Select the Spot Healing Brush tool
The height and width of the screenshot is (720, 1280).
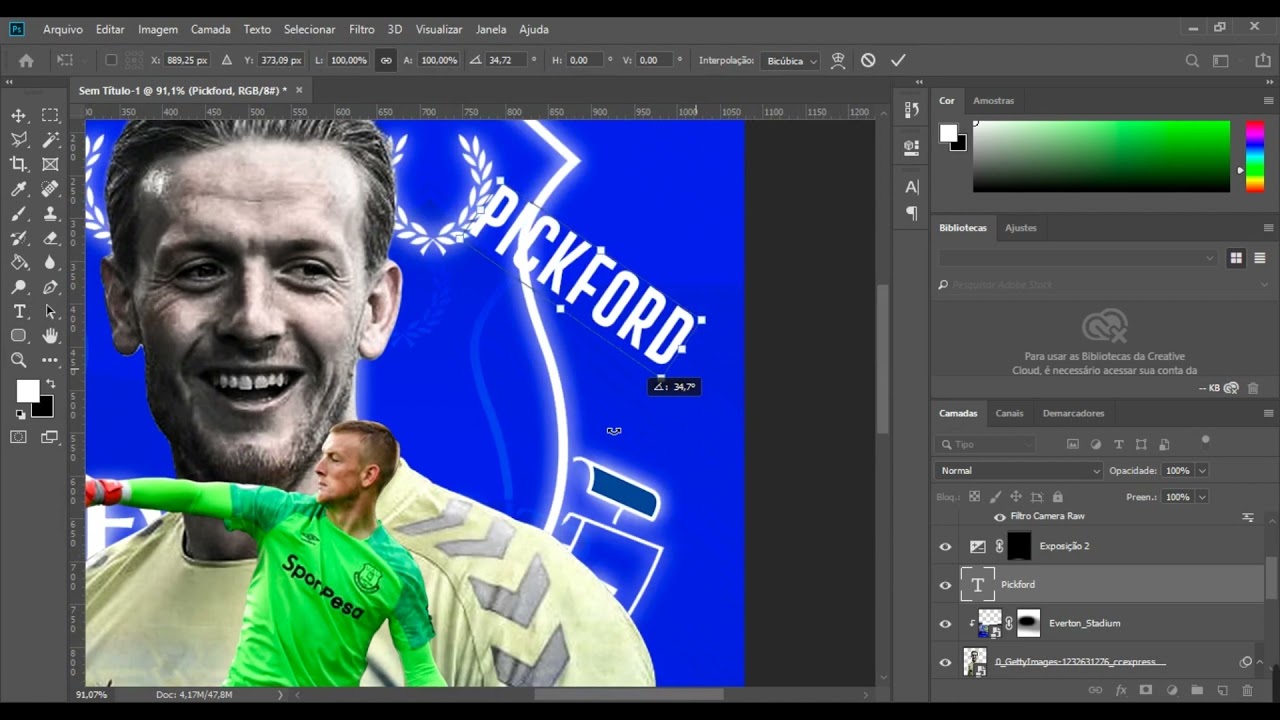(50, 189)
